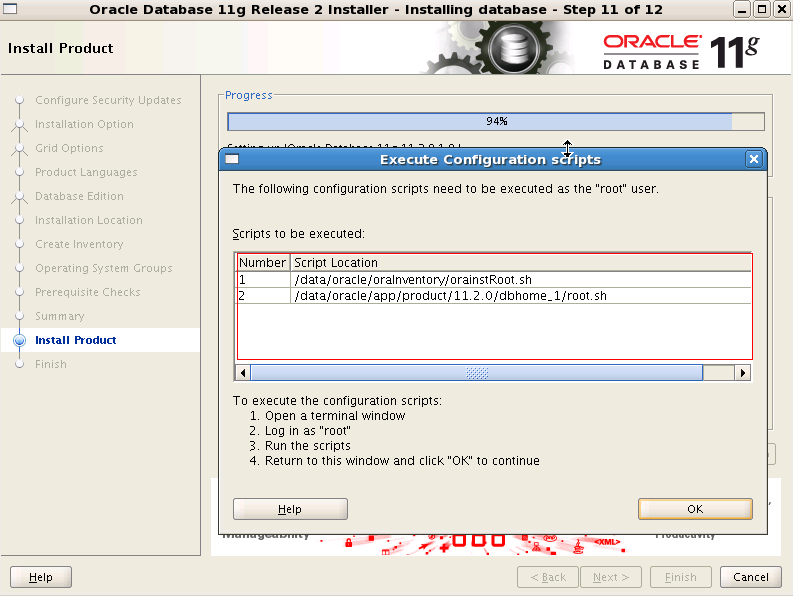The height and width of the screenshot is (596, 793).
Task: Select the dbhome_1/root.sh script row
Action: click(494, 295)
